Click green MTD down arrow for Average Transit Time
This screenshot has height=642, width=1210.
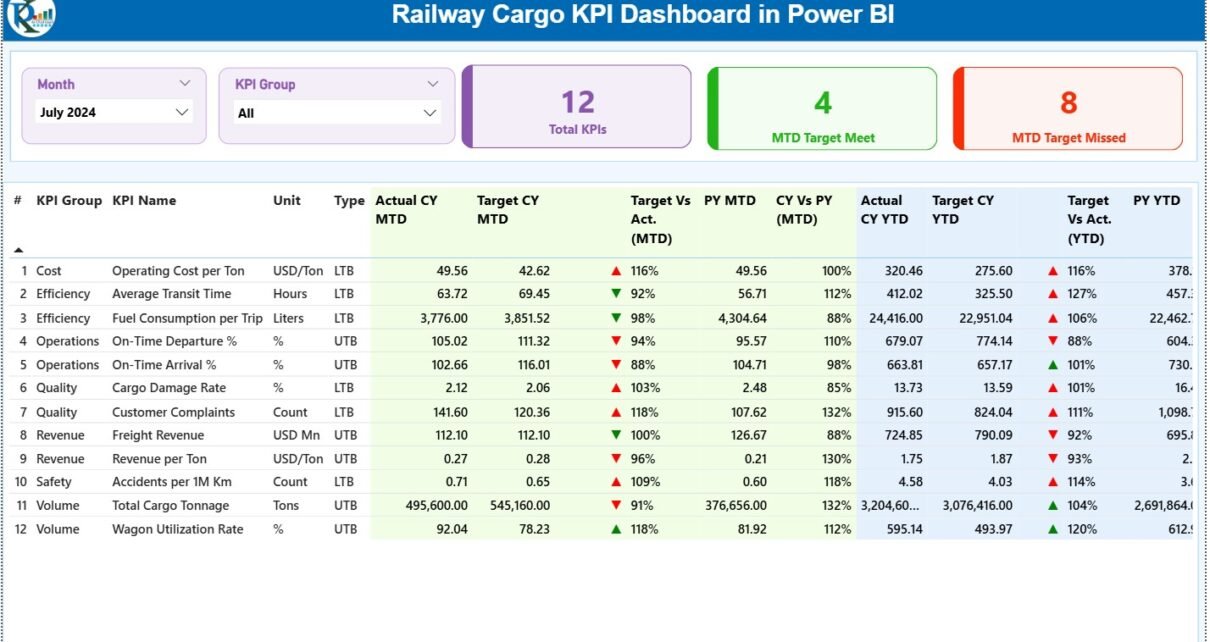616,294
